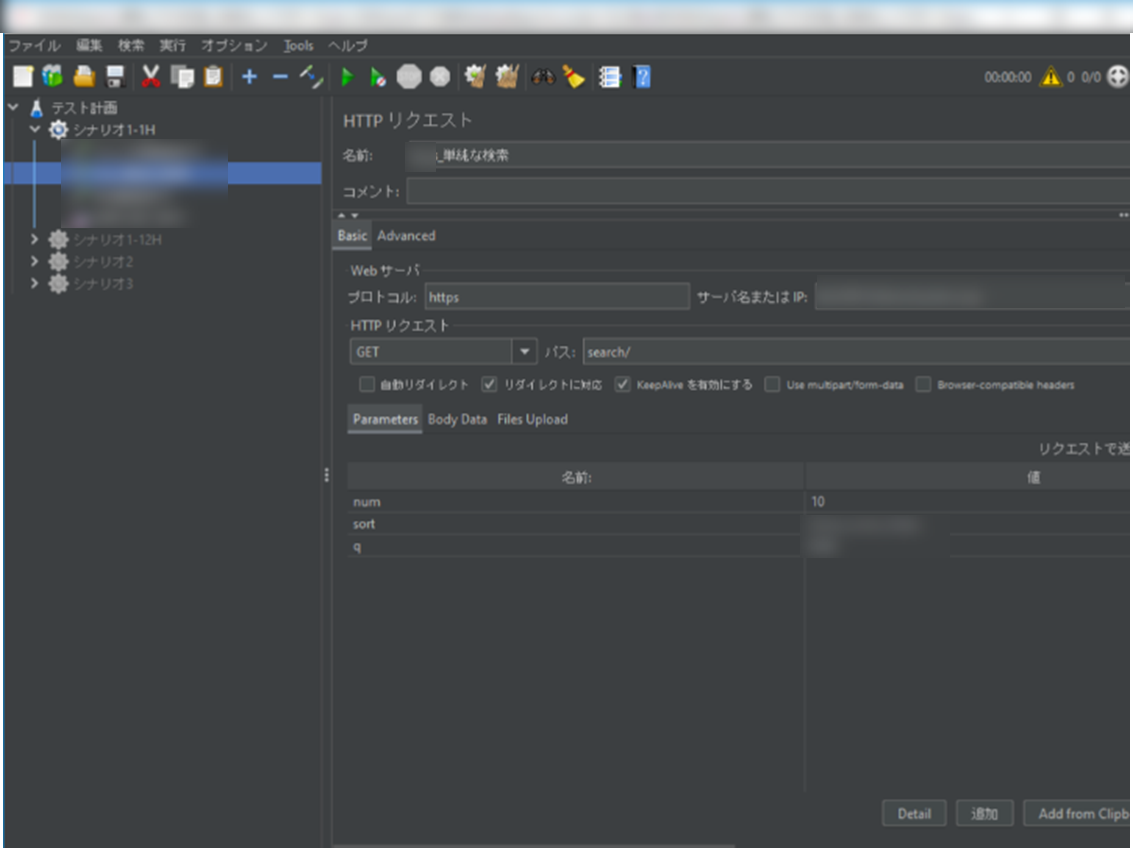Toggle KeepAlive を有効にする checkbox
This screenshot has height=848, width=1133.
(x=622, y=384)
